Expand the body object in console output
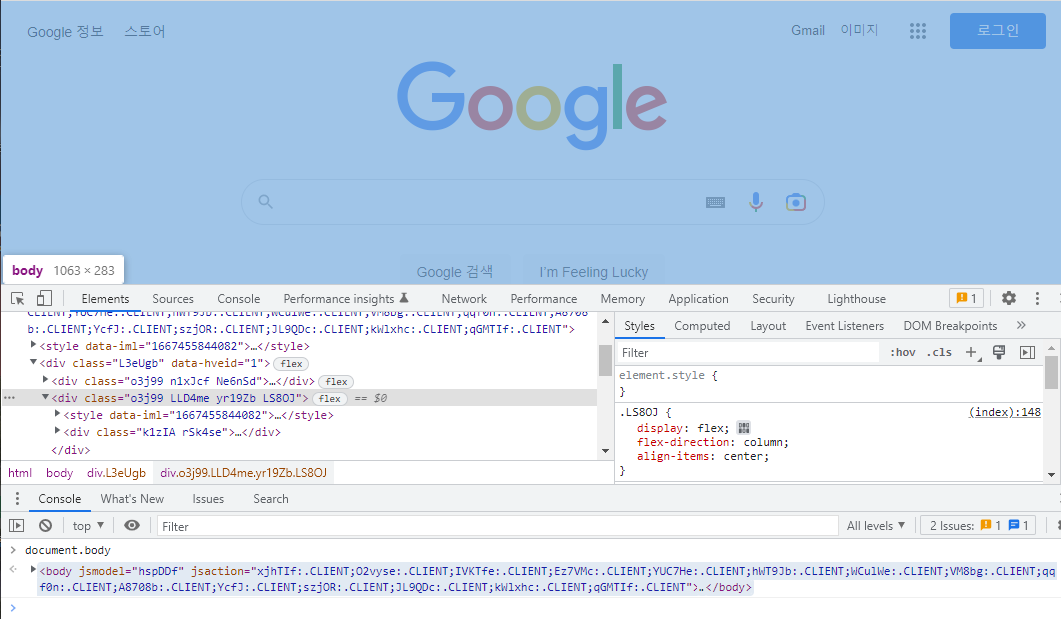The image size is (1061, 619). 32,570
